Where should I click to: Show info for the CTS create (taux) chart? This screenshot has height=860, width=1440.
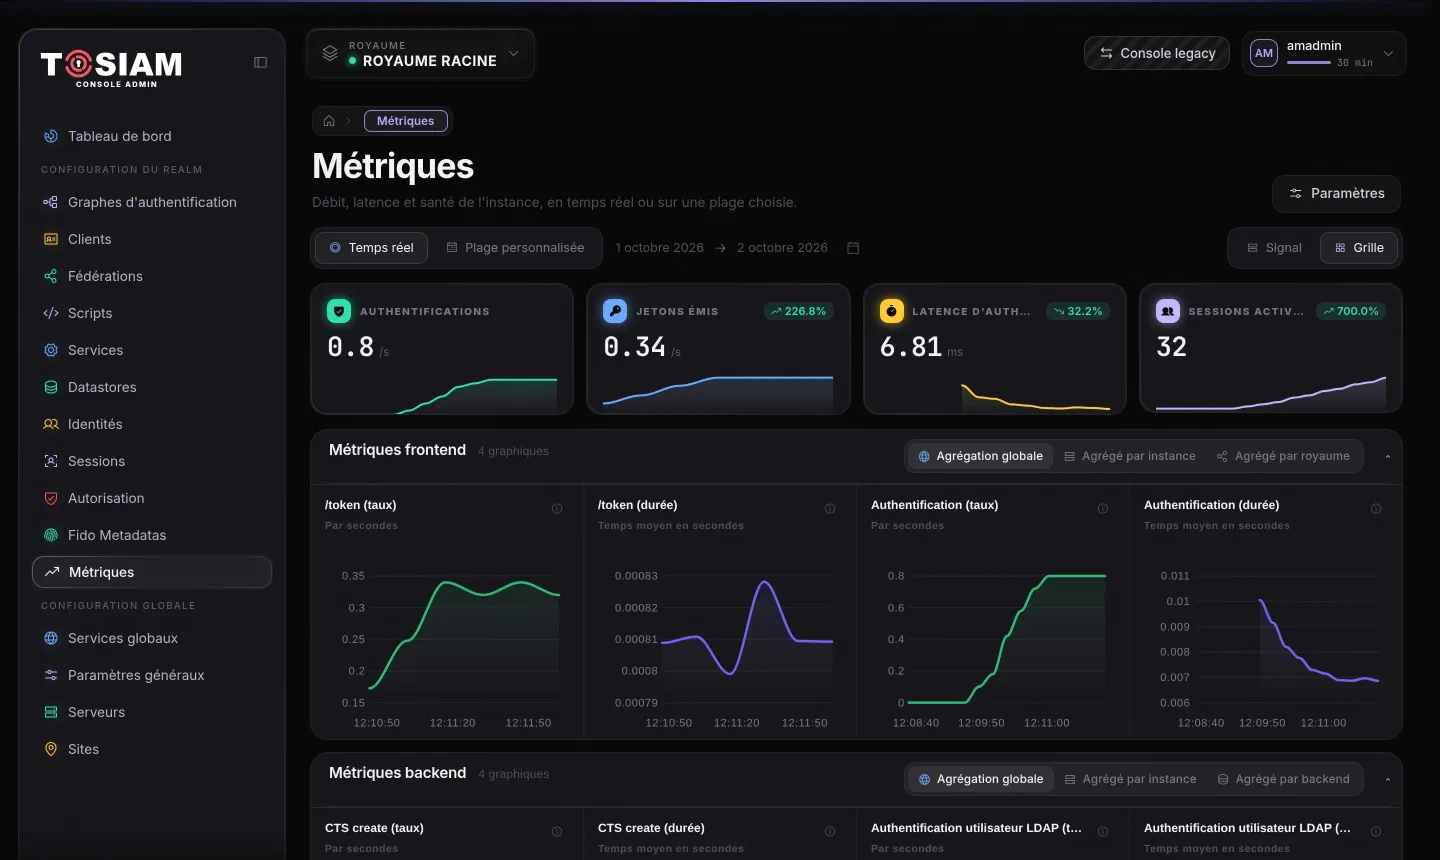[x=557, y=832]
